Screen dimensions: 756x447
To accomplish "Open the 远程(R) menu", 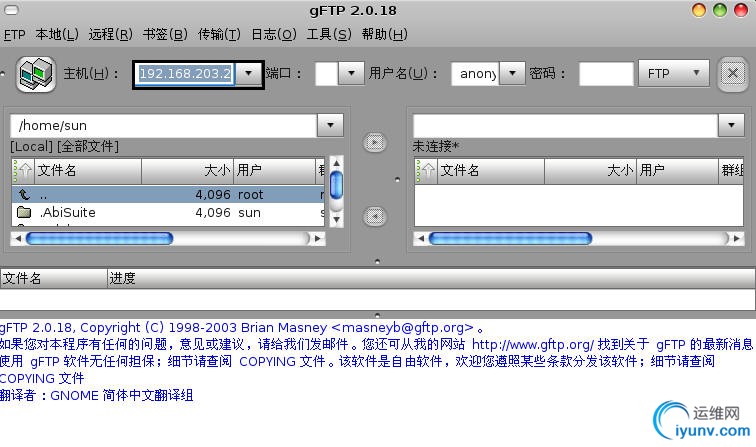I will [110, 34].
